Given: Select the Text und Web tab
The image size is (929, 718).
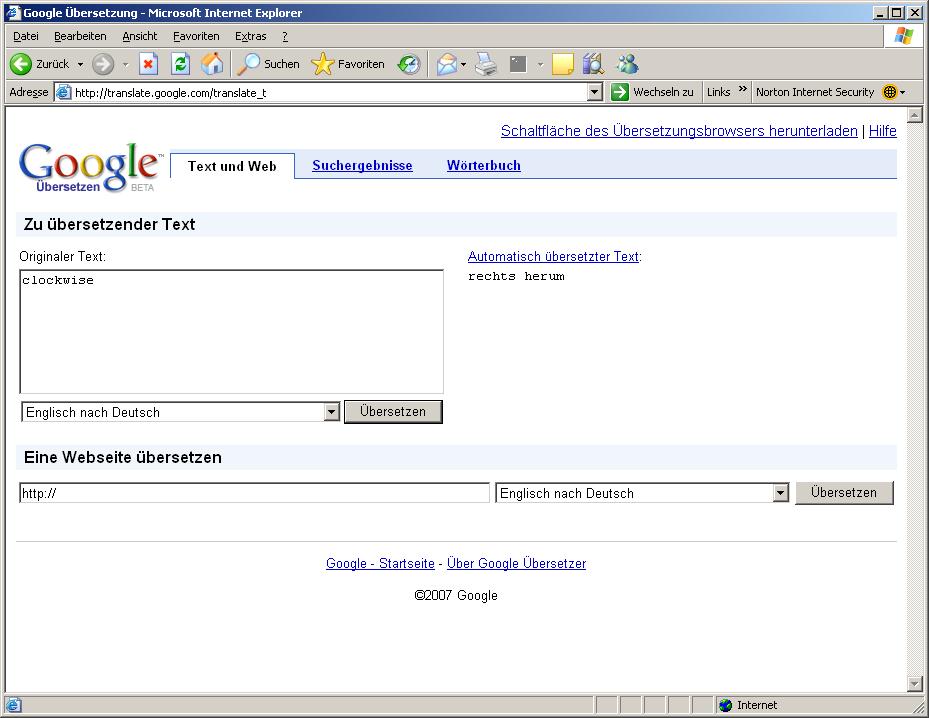Looking at the screenshot, I should [232, 166].
